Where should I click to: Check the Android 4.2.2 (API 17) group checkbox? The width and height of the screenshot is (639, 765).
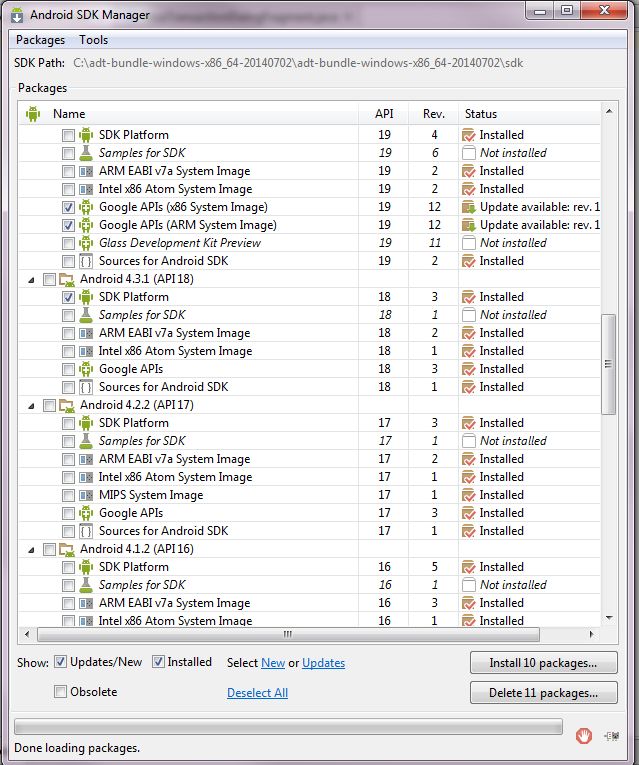pyautogui.click(x=49, y=405)
